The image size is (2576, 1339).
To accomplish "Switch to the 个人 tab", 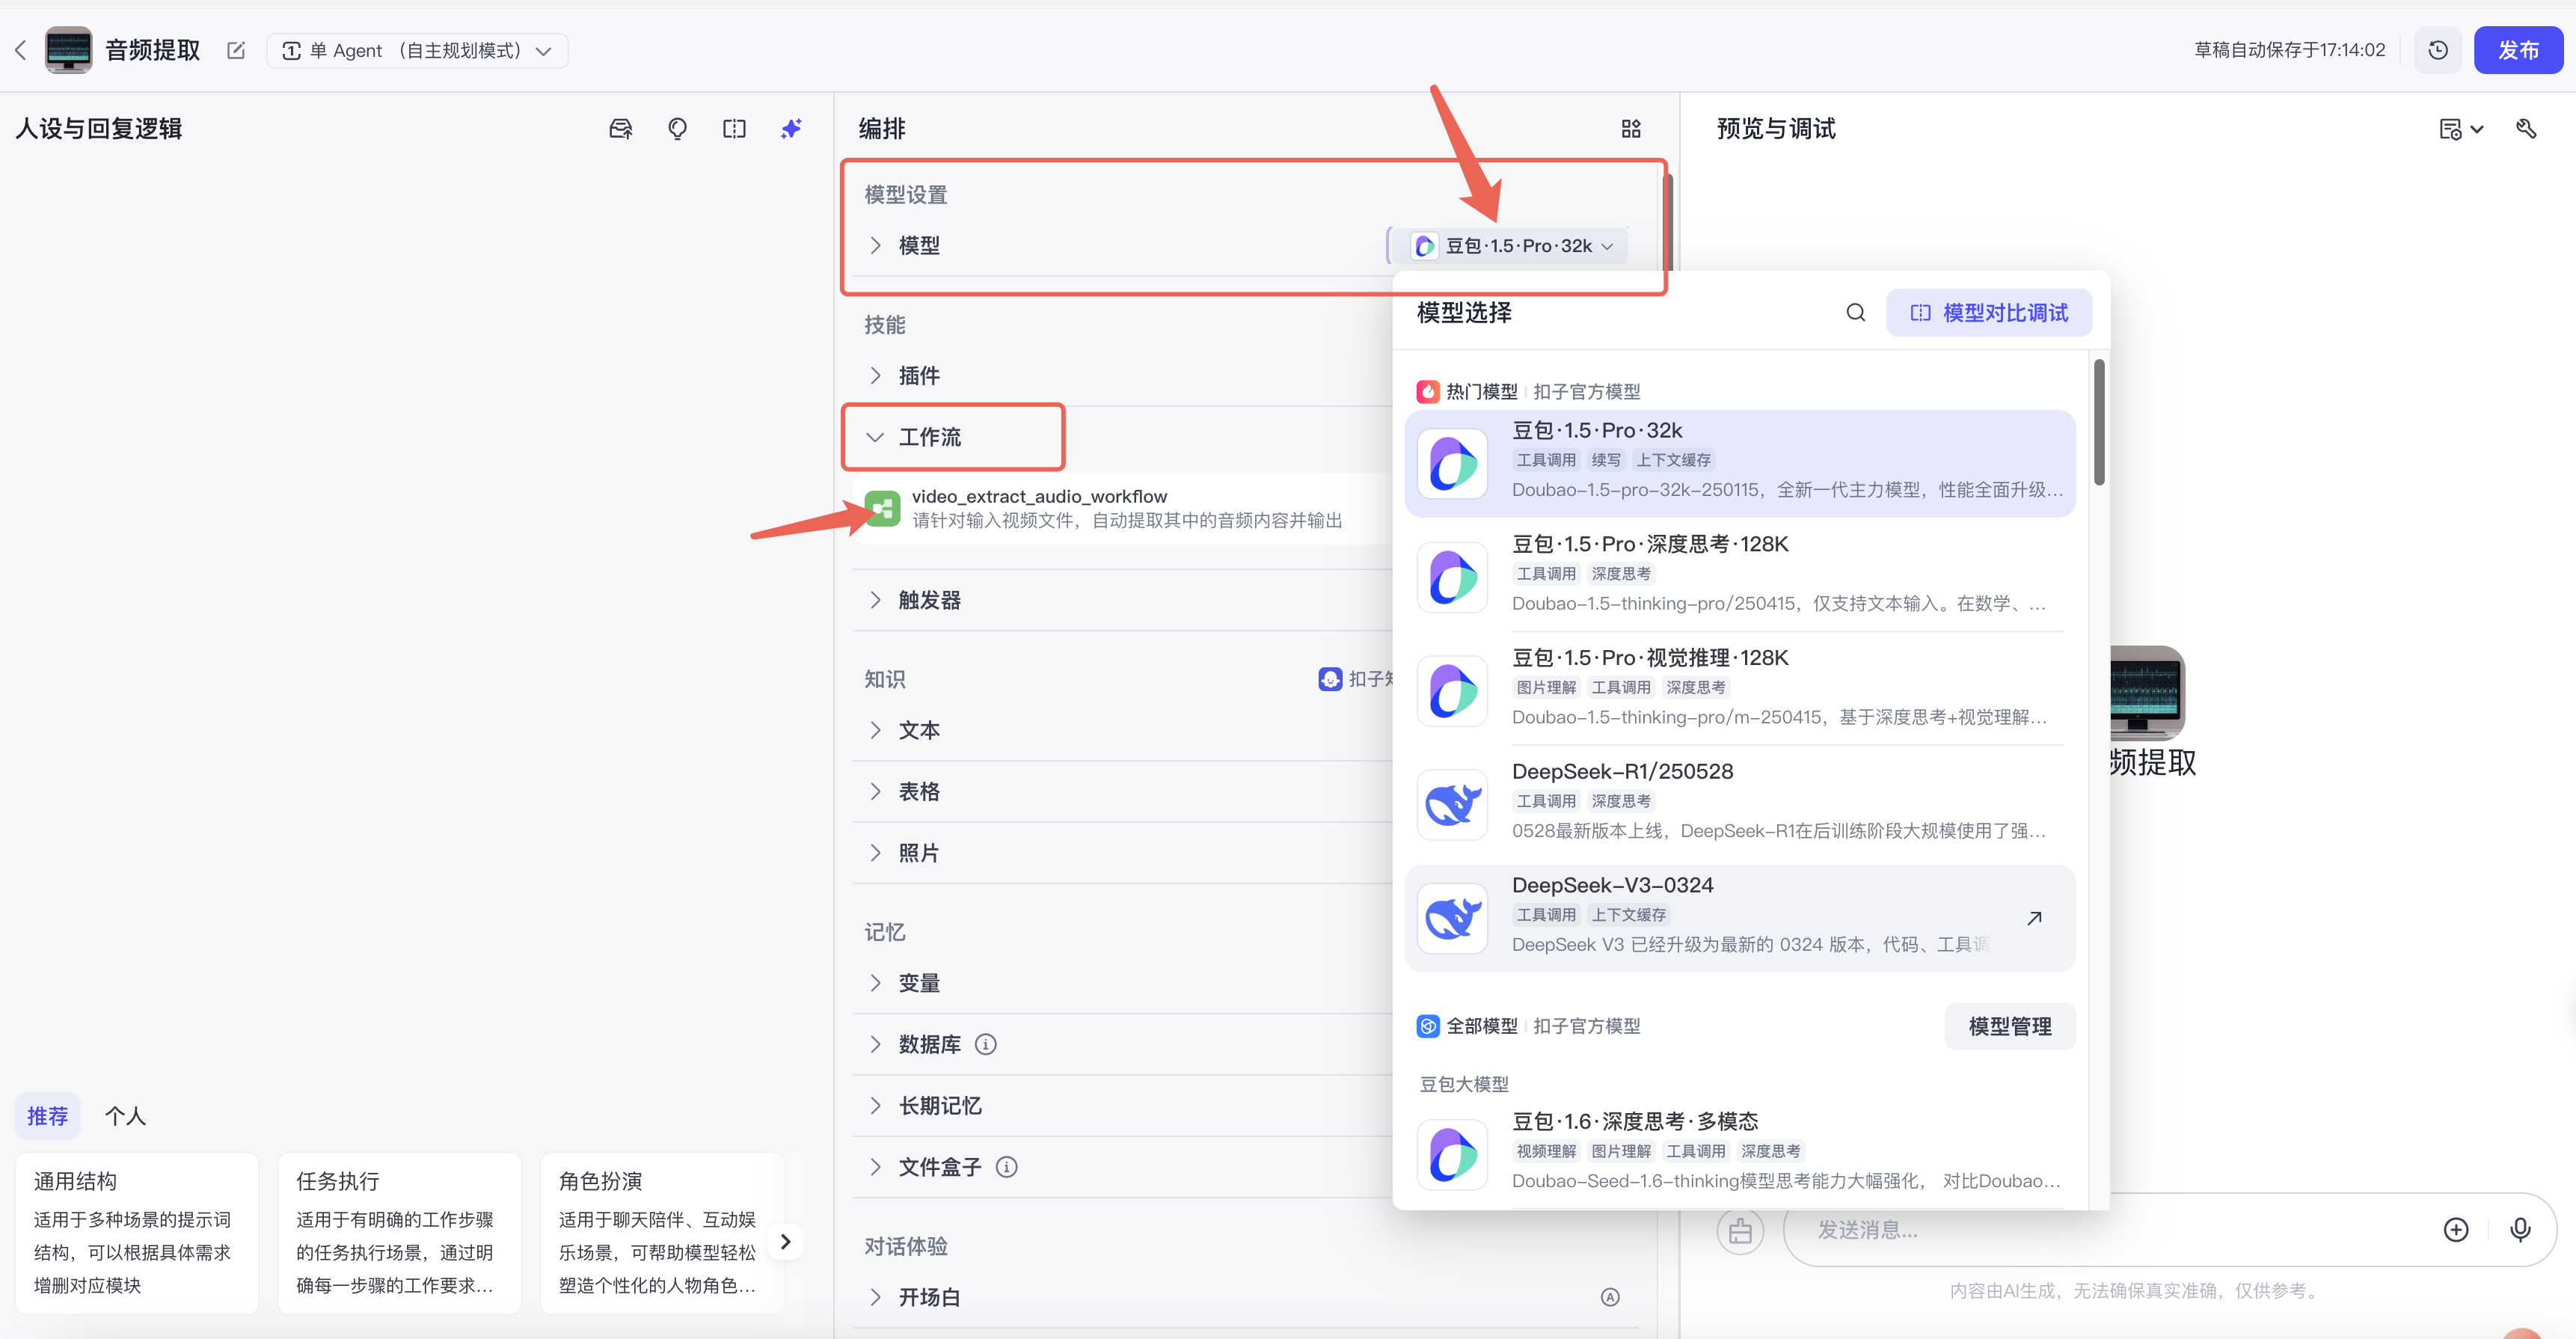I will point(125,1116).
